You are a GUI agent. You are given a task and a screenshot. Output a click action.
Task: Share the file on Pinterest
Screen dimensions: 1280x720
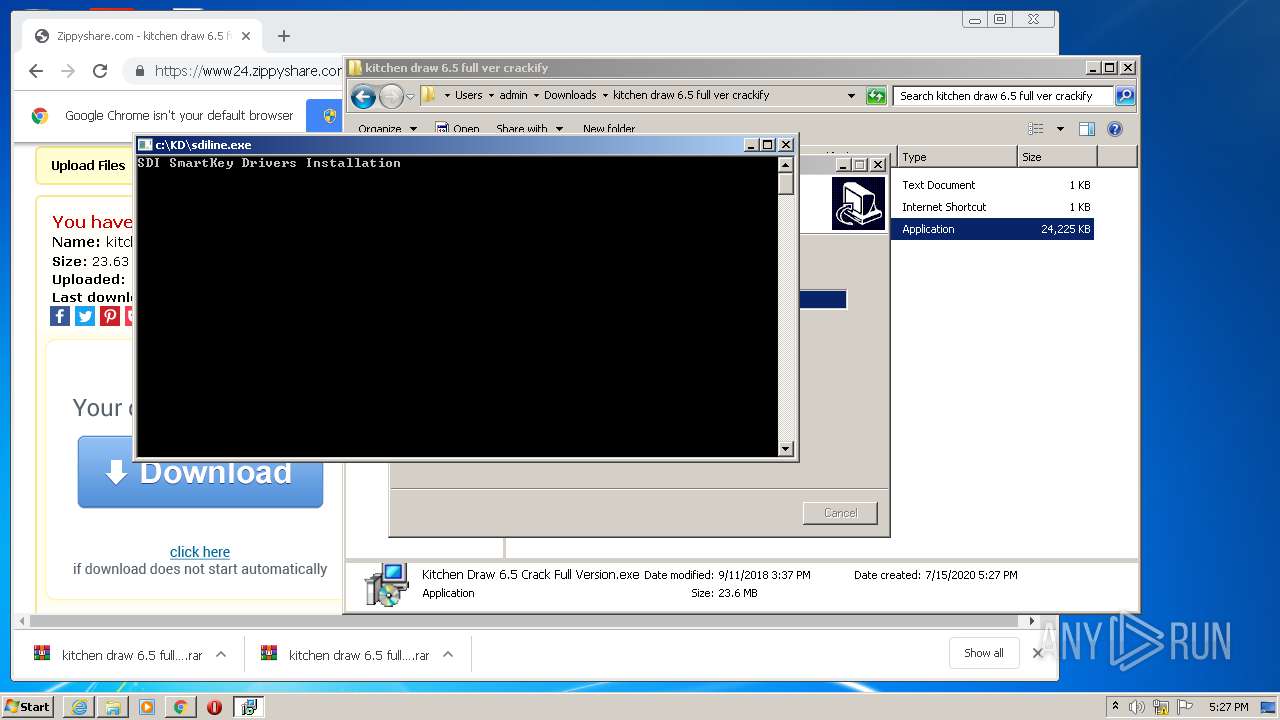[x=110, y=316]
